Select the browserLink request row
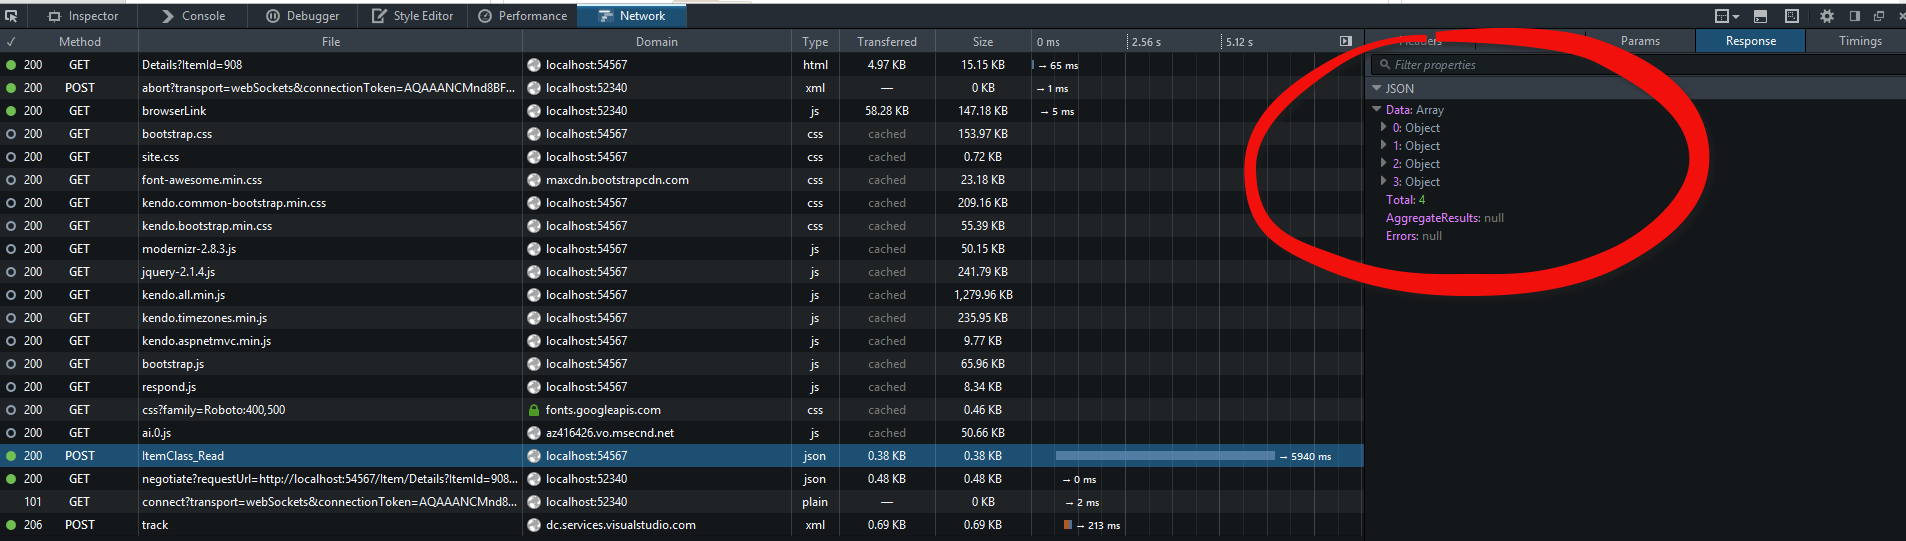 (x=682, y=111)
